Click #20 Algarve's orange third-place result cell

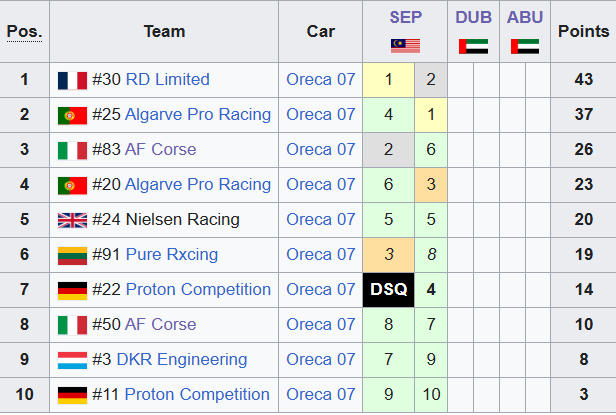coord(431,185)
